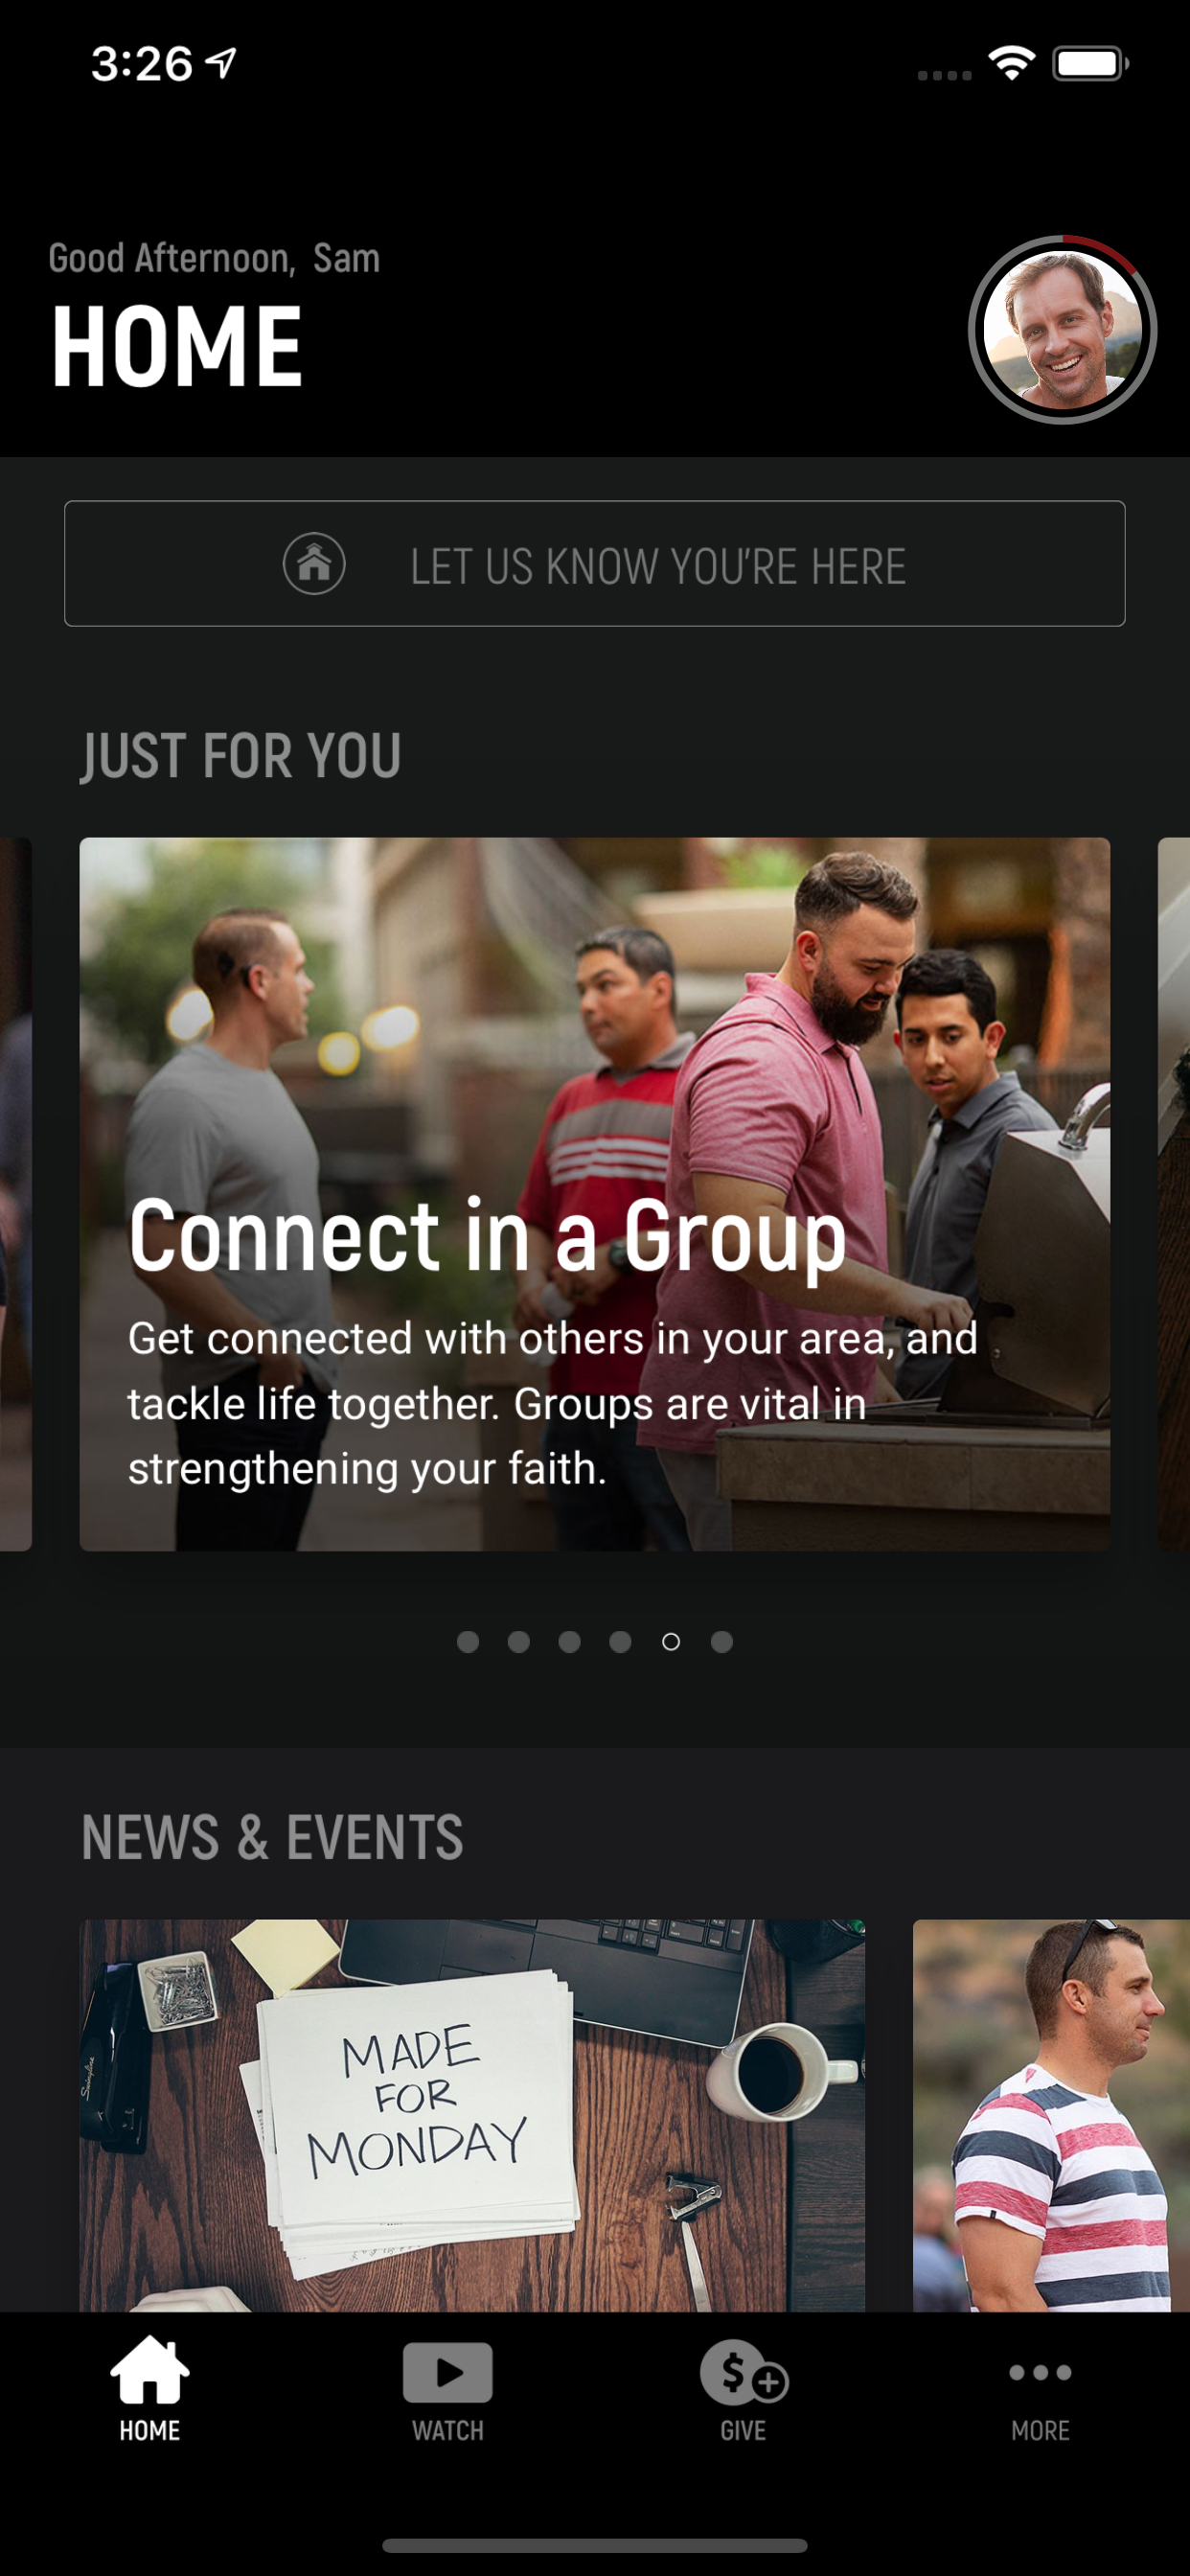The width and height of the screenshot is (1190, 2576).
Task: Open the More three-dots icon
Action: pos(1040,2372)
